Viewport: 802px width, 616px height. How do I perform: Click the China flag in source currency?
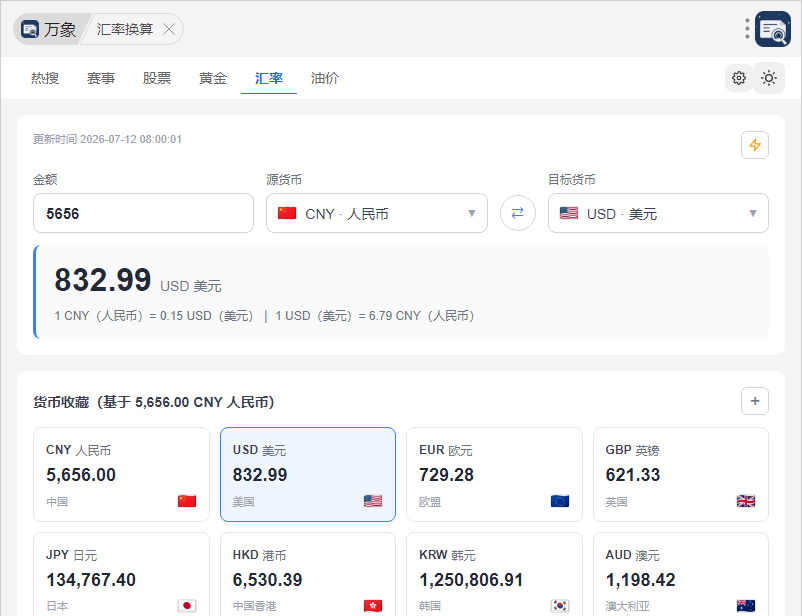(x=287, y=213)
